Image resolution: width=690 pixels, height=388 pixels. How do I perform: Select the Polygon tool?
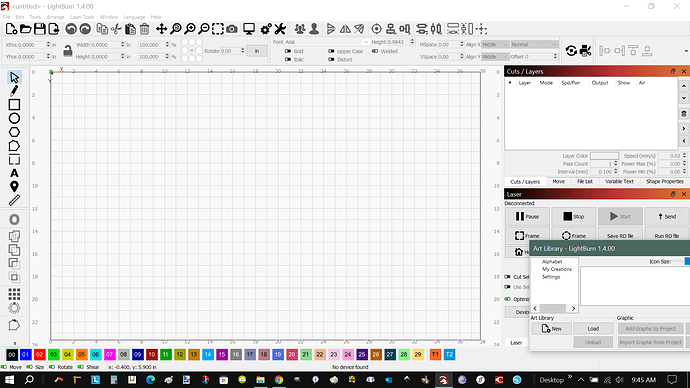click(x=14, y=132)
